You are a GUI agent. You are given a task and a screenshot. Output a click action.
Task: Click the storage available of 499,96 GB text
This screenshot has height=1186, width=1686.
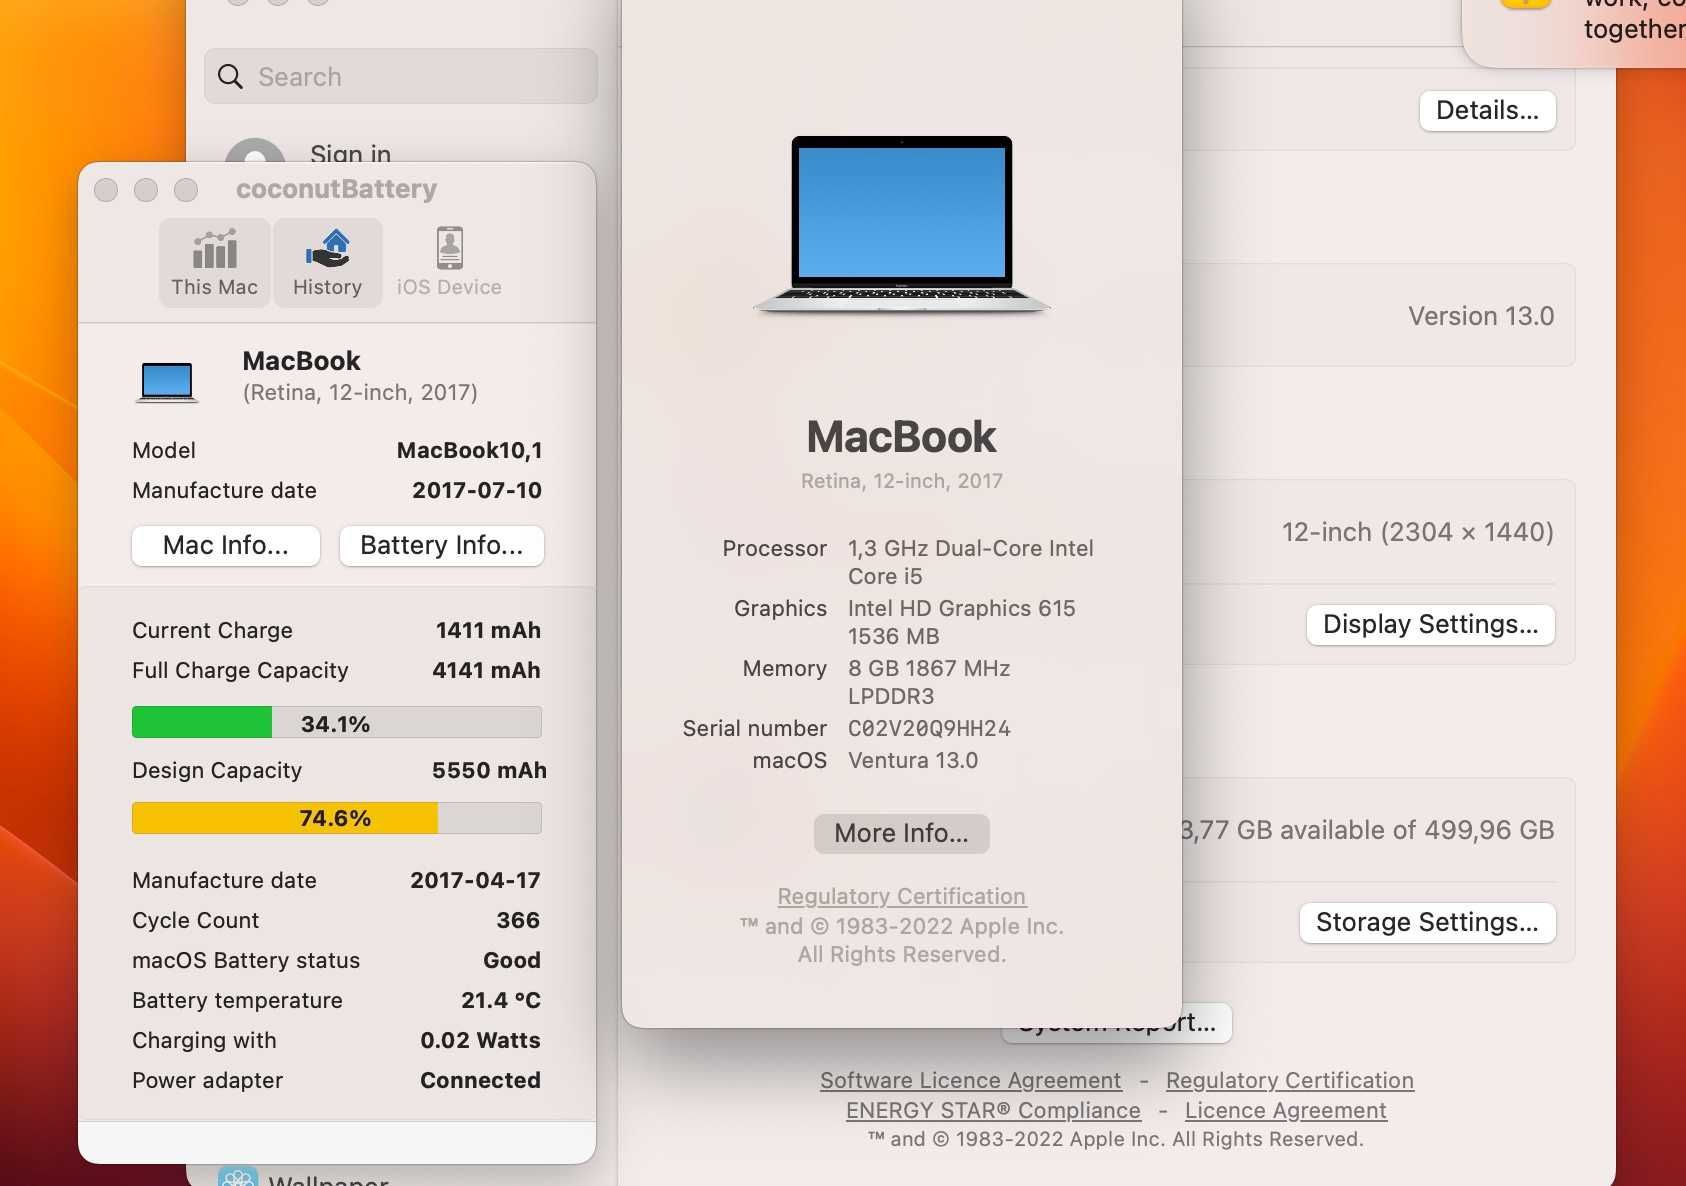(x=1368, y=830)
